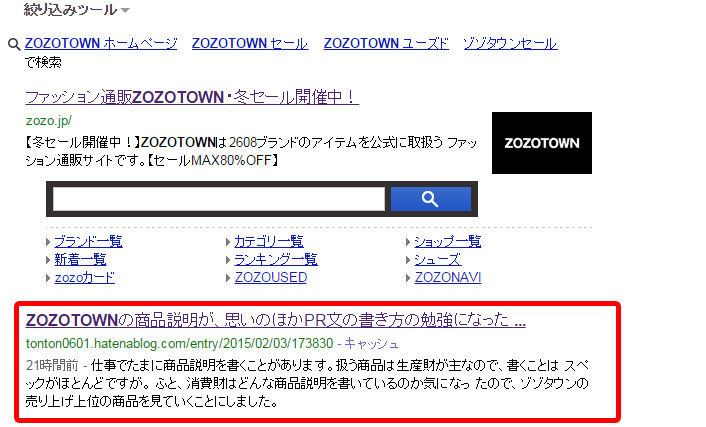Viewport: 706px width, 427px height.
Task: Open related search ゾゾタウンセール
Action: point(511,43)
